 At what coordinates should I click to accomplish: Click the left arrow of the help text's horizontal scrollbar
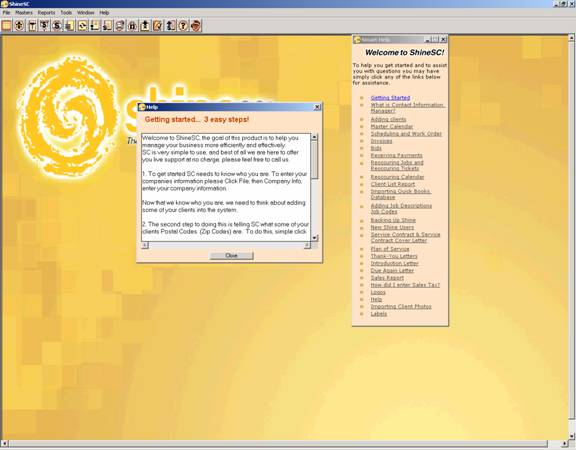(x=145, y=245)
